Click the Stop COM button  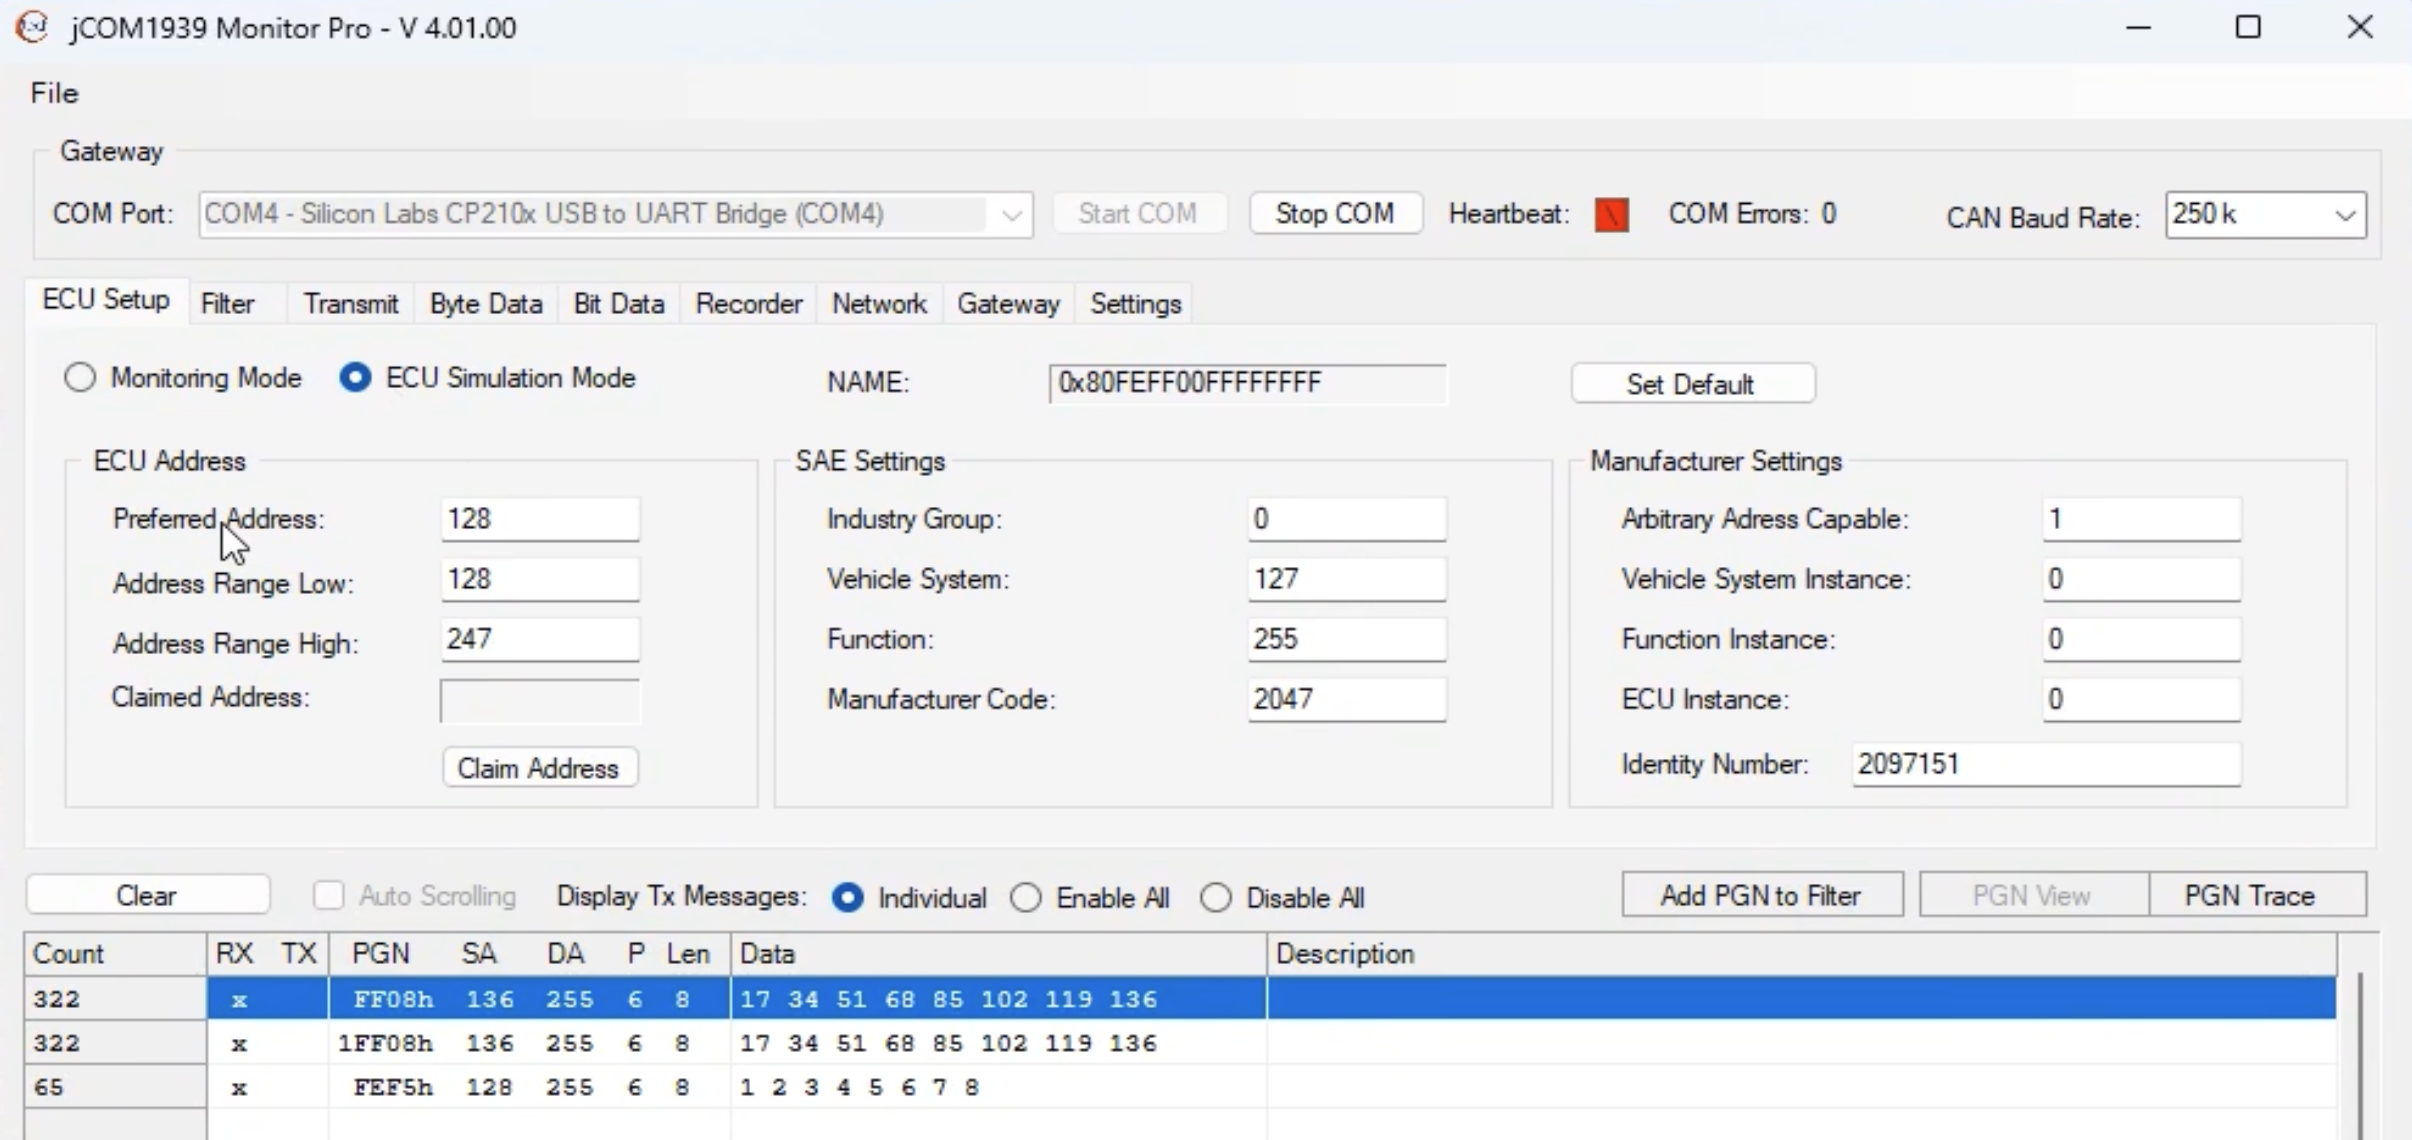click(x=1335, y=214)
